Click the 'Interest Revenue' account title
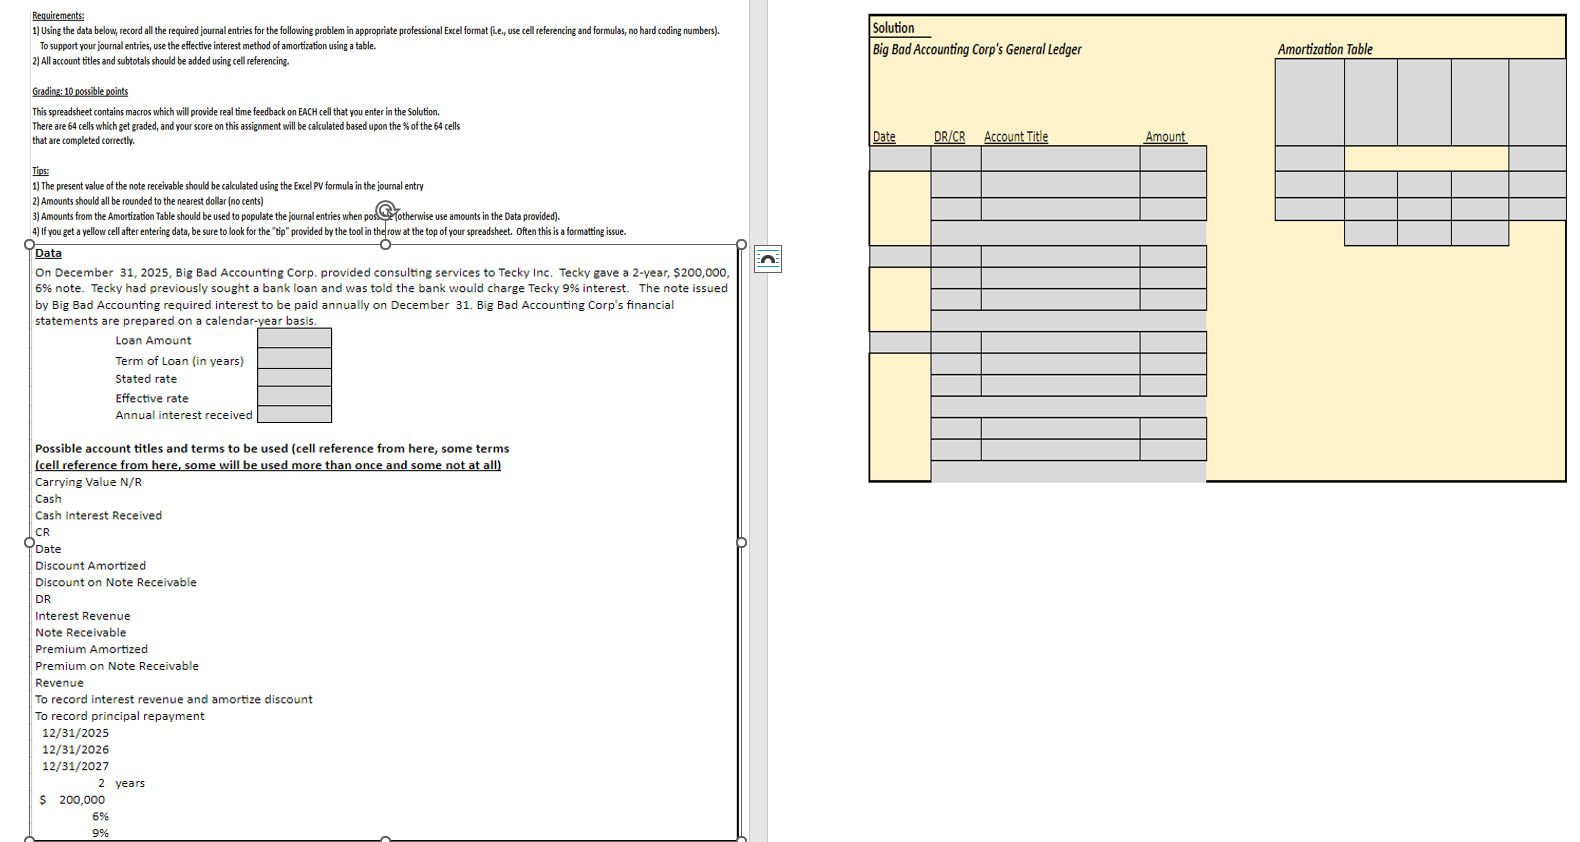 click(x=82, y=616)
